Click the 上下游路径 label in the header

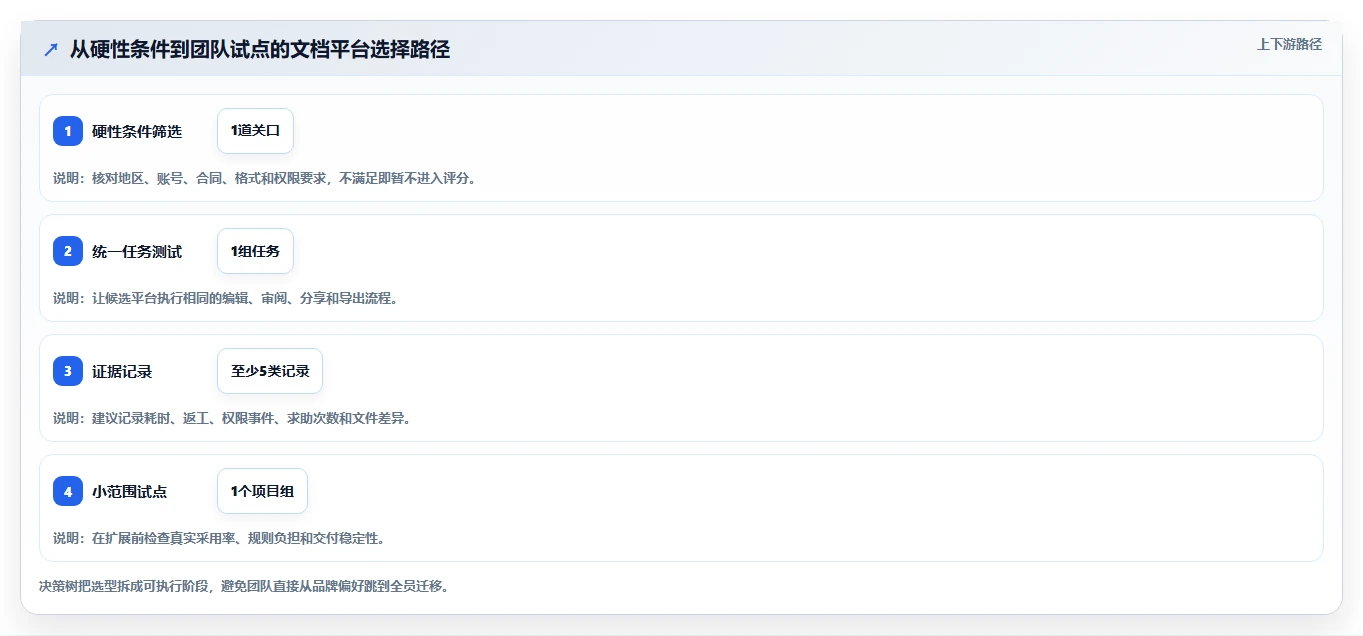(1289, 44)
